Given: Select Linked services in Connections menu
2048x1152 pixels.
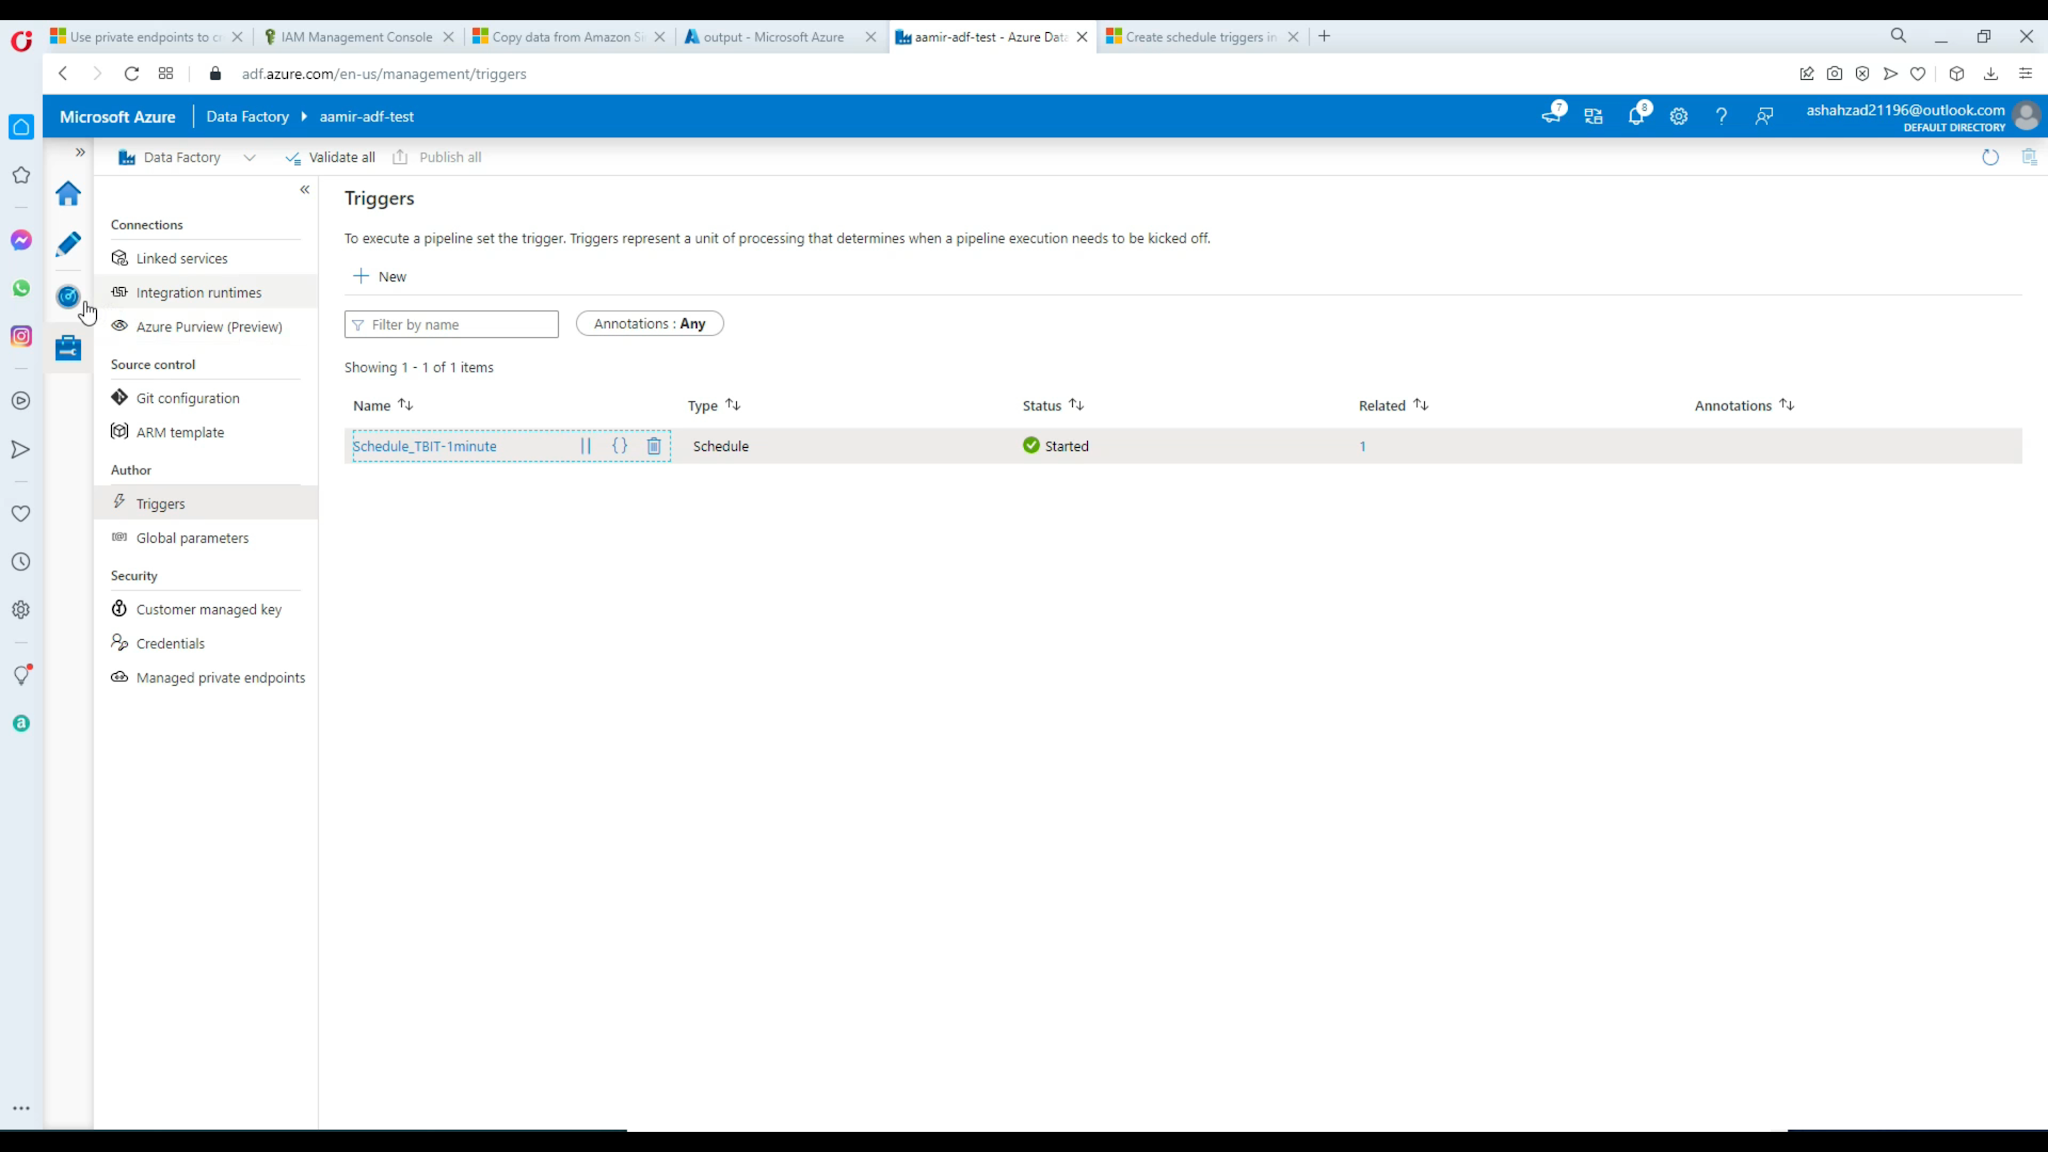Looking at the screenshot, I should pyautogui.click(x=183, y=258).
